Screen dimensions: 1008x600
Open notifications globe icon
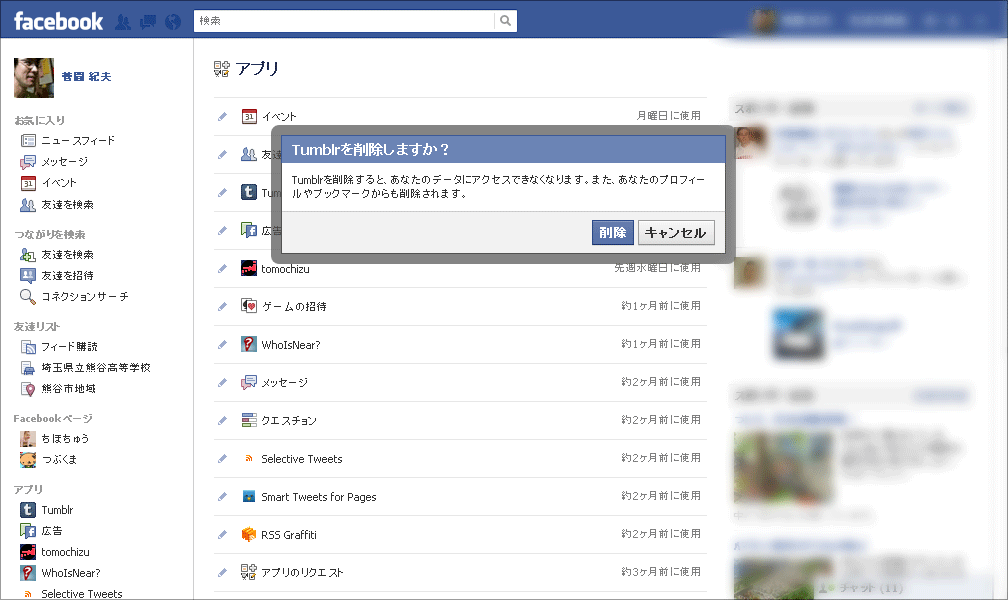(x=173, y=22)
